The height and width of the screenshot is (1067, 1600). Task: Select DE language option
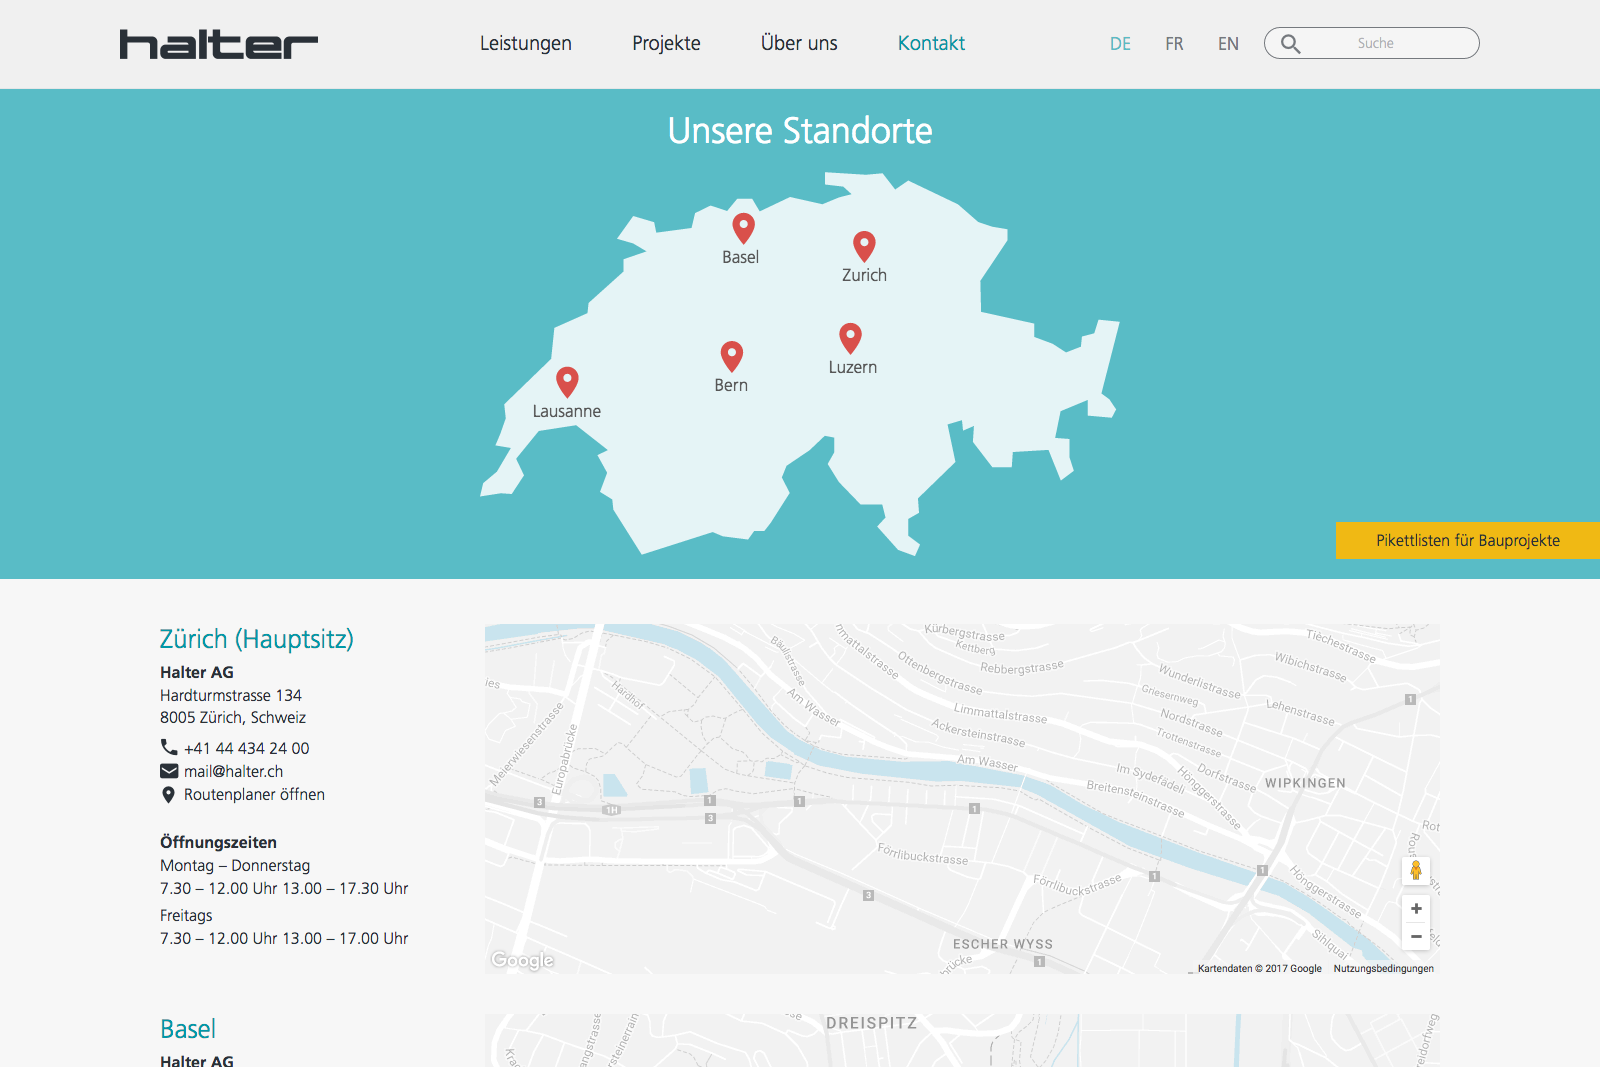[x=1120, y=44]
